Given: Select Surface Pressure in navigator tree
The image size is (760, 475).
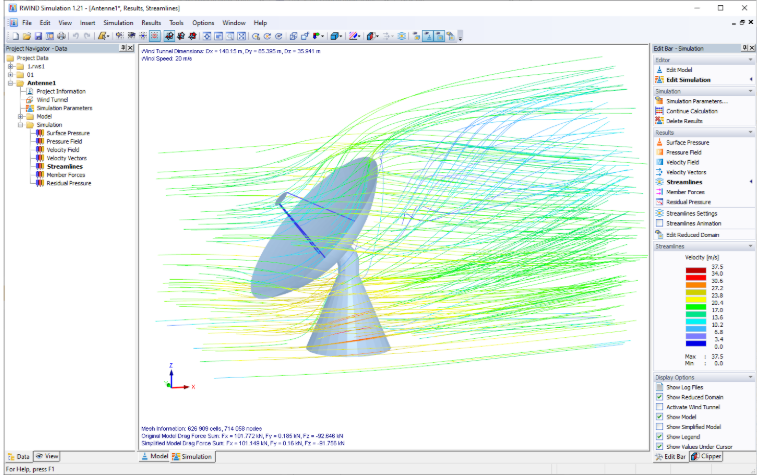Looking at the screenshot, I should point(68,133).
